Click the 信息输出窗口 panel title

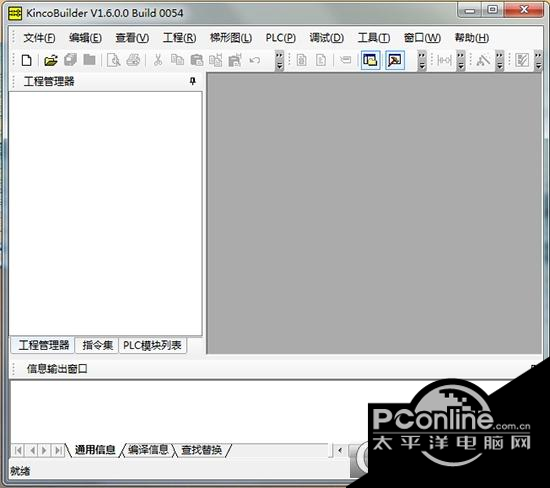click(57, 369)
